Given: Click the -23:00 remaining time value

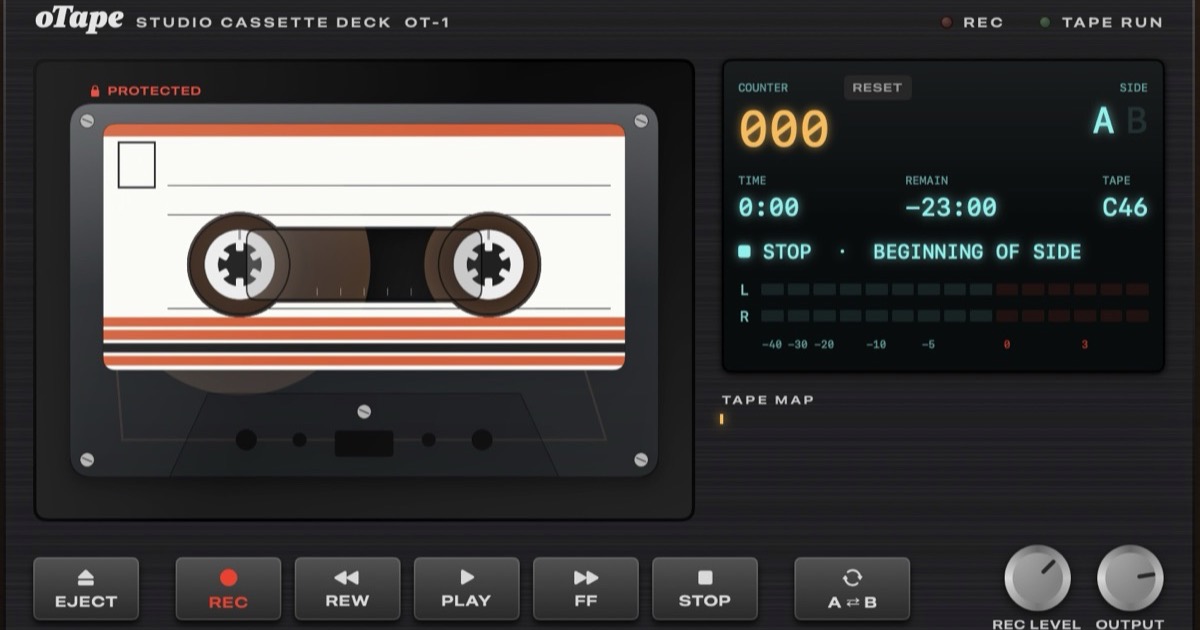Looking at the screenshot, I should point(951,208).
